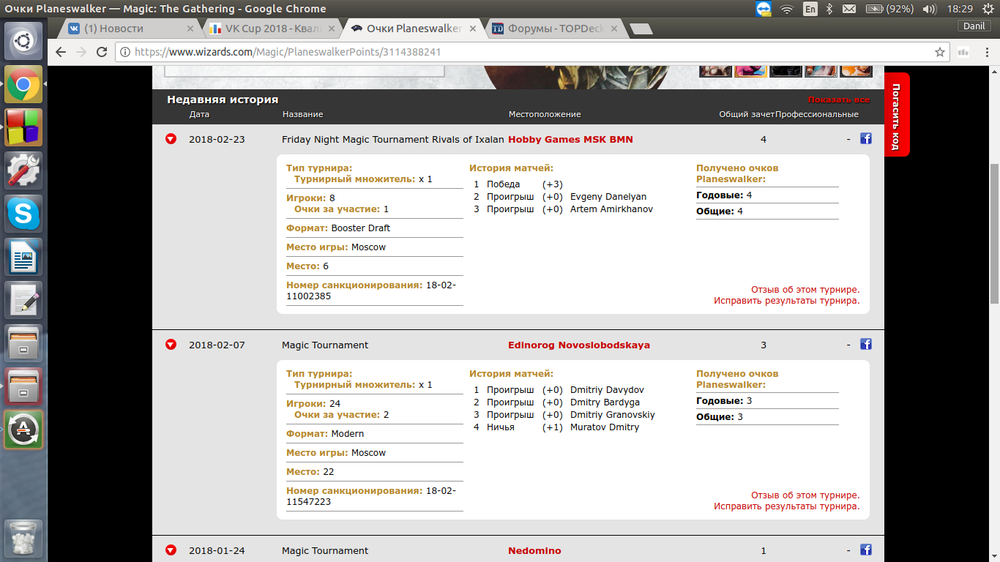Image resolution: width=1000 pixels, height=562 pixels.
Task: Open Skype from the launcher
Action: point(23,213)
